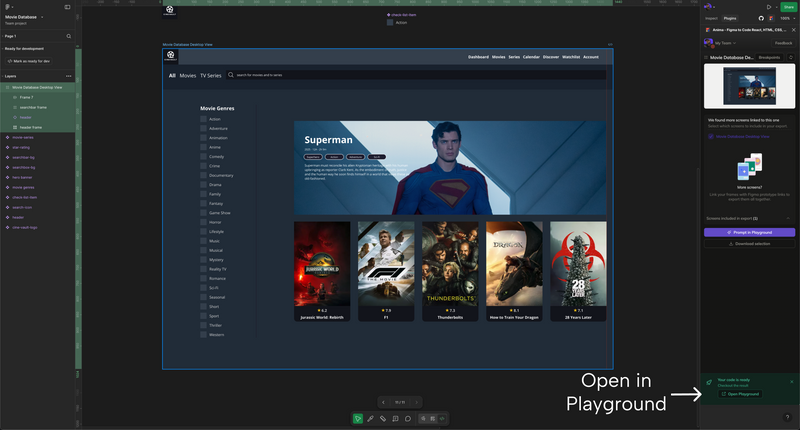
Task: Switch to Draw mode in toolbar
Action: coord(423,419)
